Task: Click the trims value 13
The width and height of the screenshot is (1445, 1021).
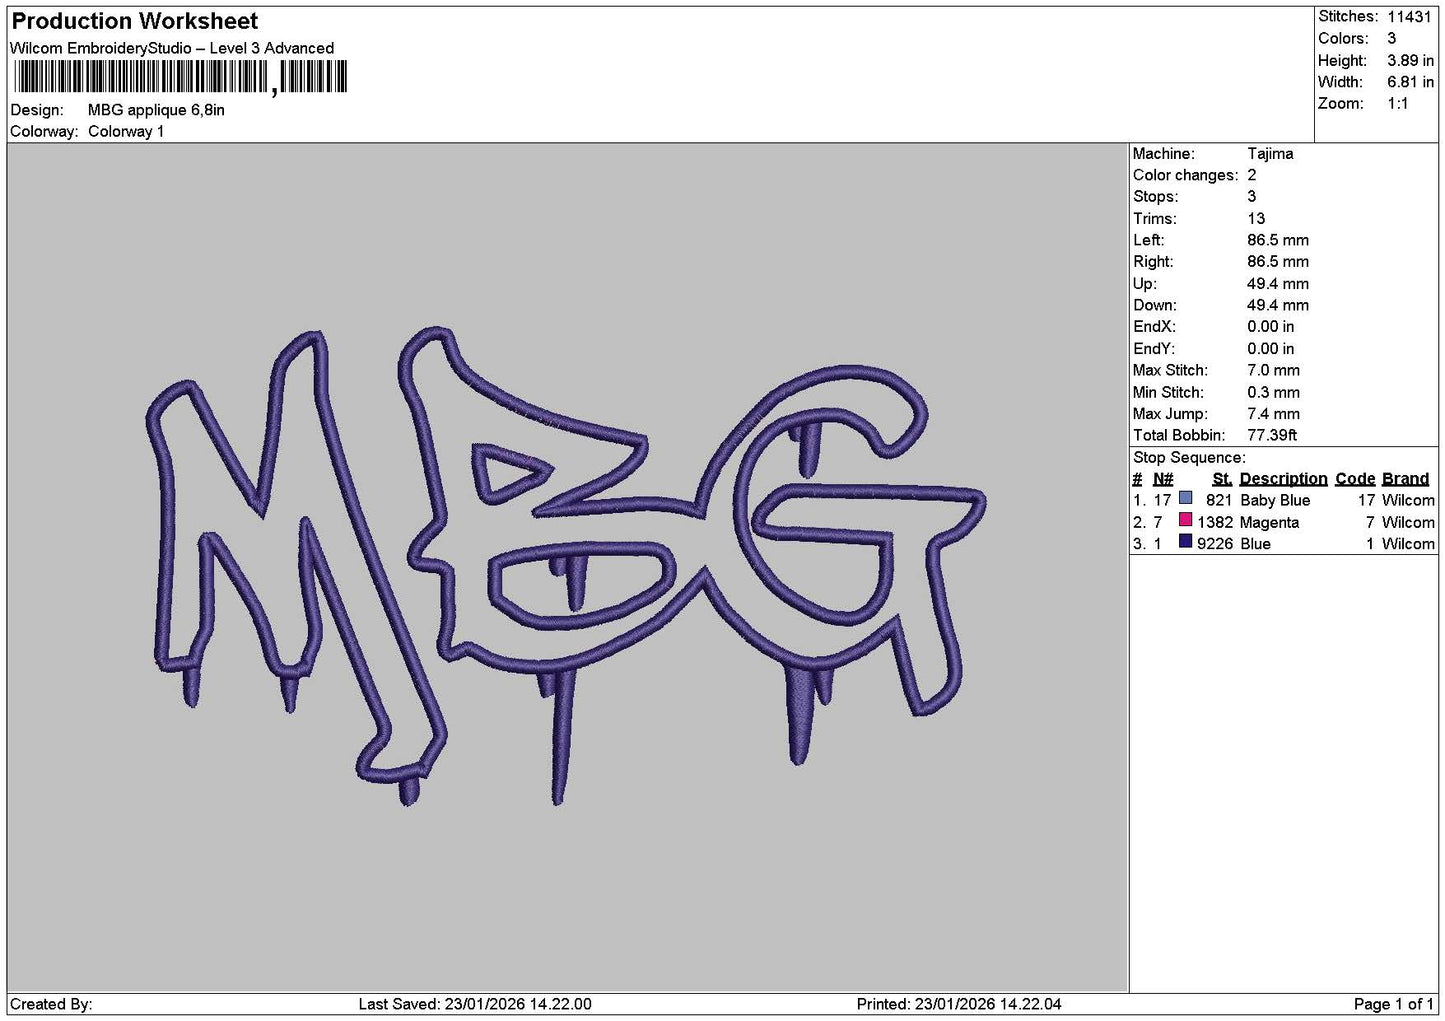Action: click(1256, 218)
